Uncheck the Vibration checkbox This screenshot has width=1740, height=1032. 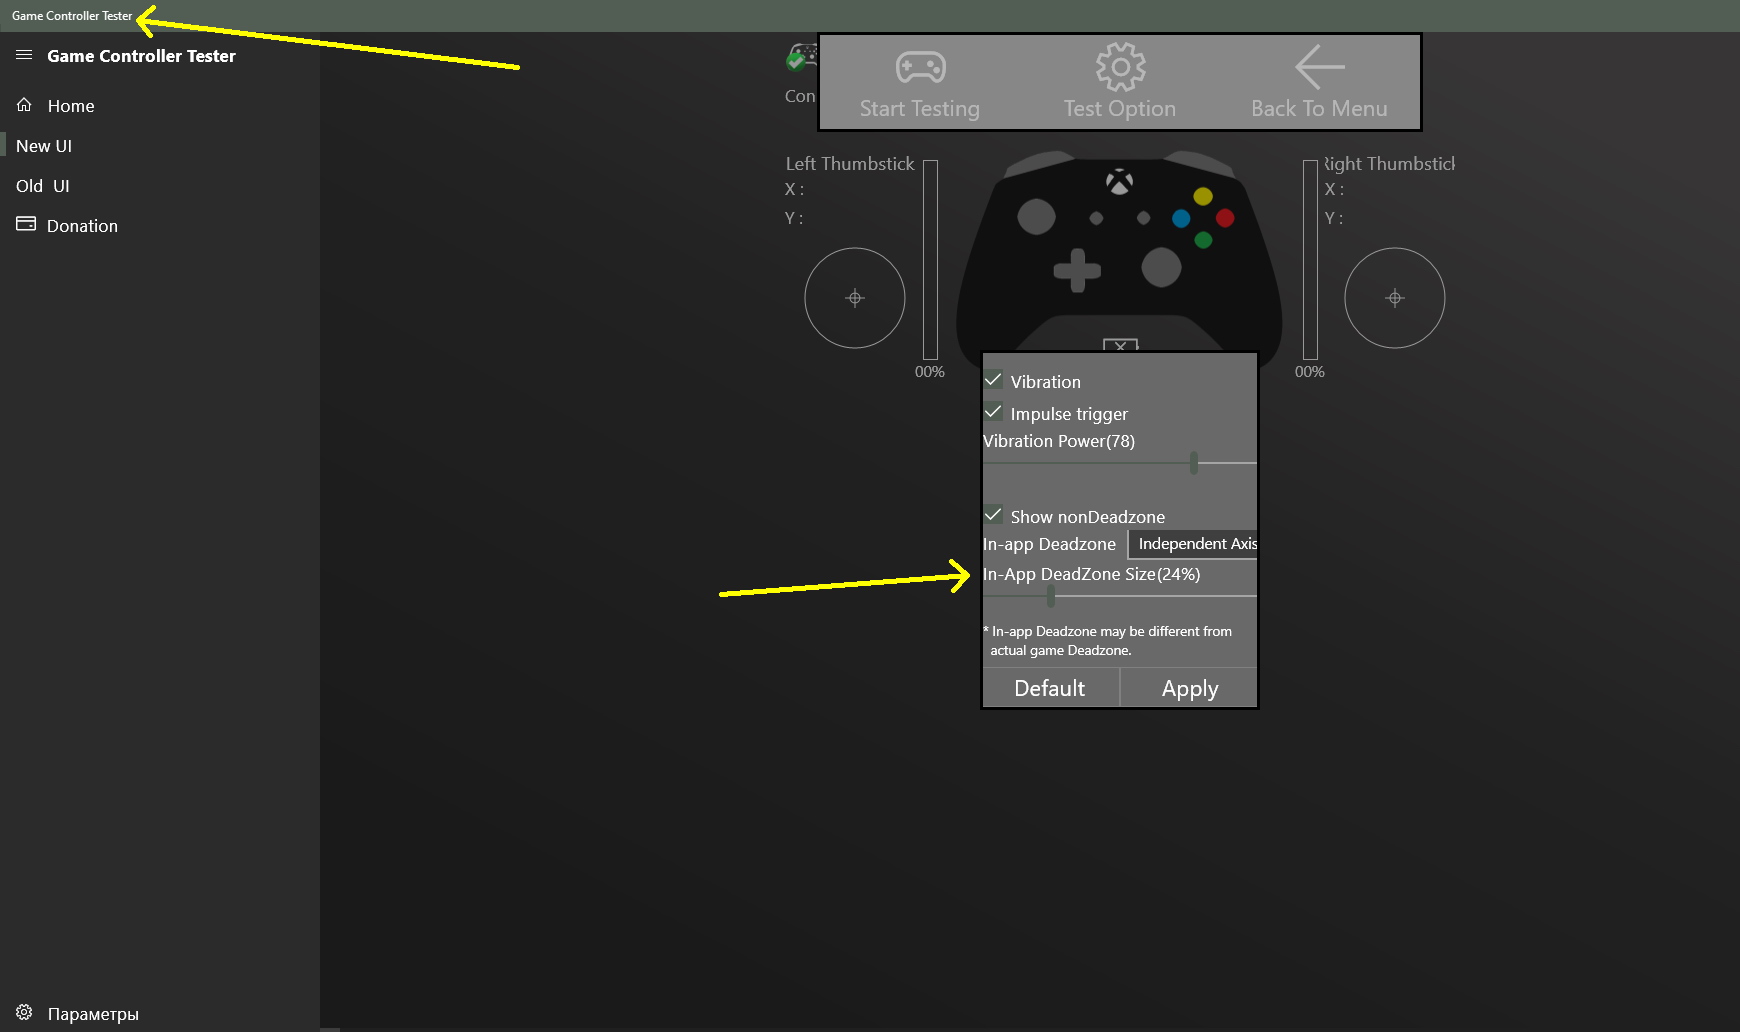tap(994, 380)
